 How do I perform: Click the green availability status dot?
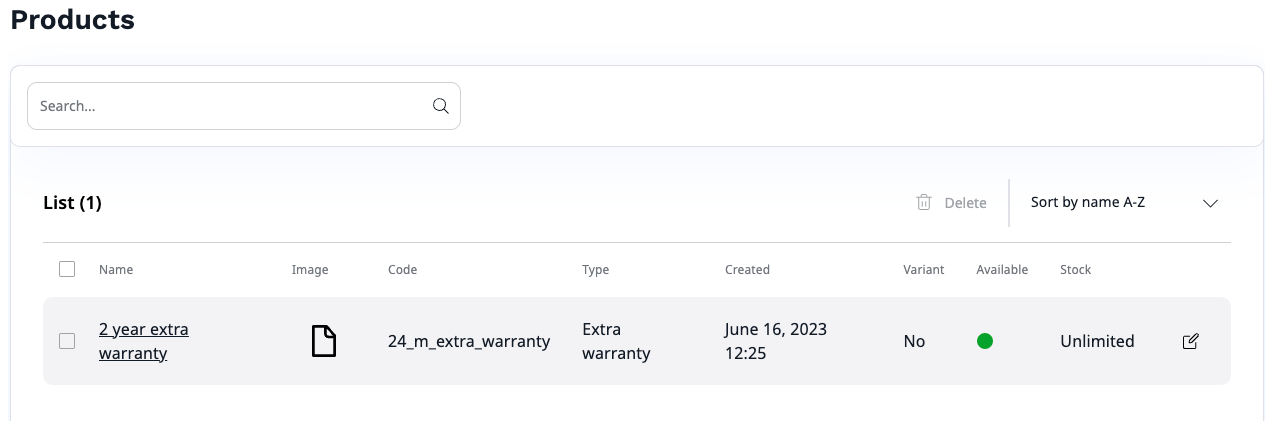coord(985,341)
